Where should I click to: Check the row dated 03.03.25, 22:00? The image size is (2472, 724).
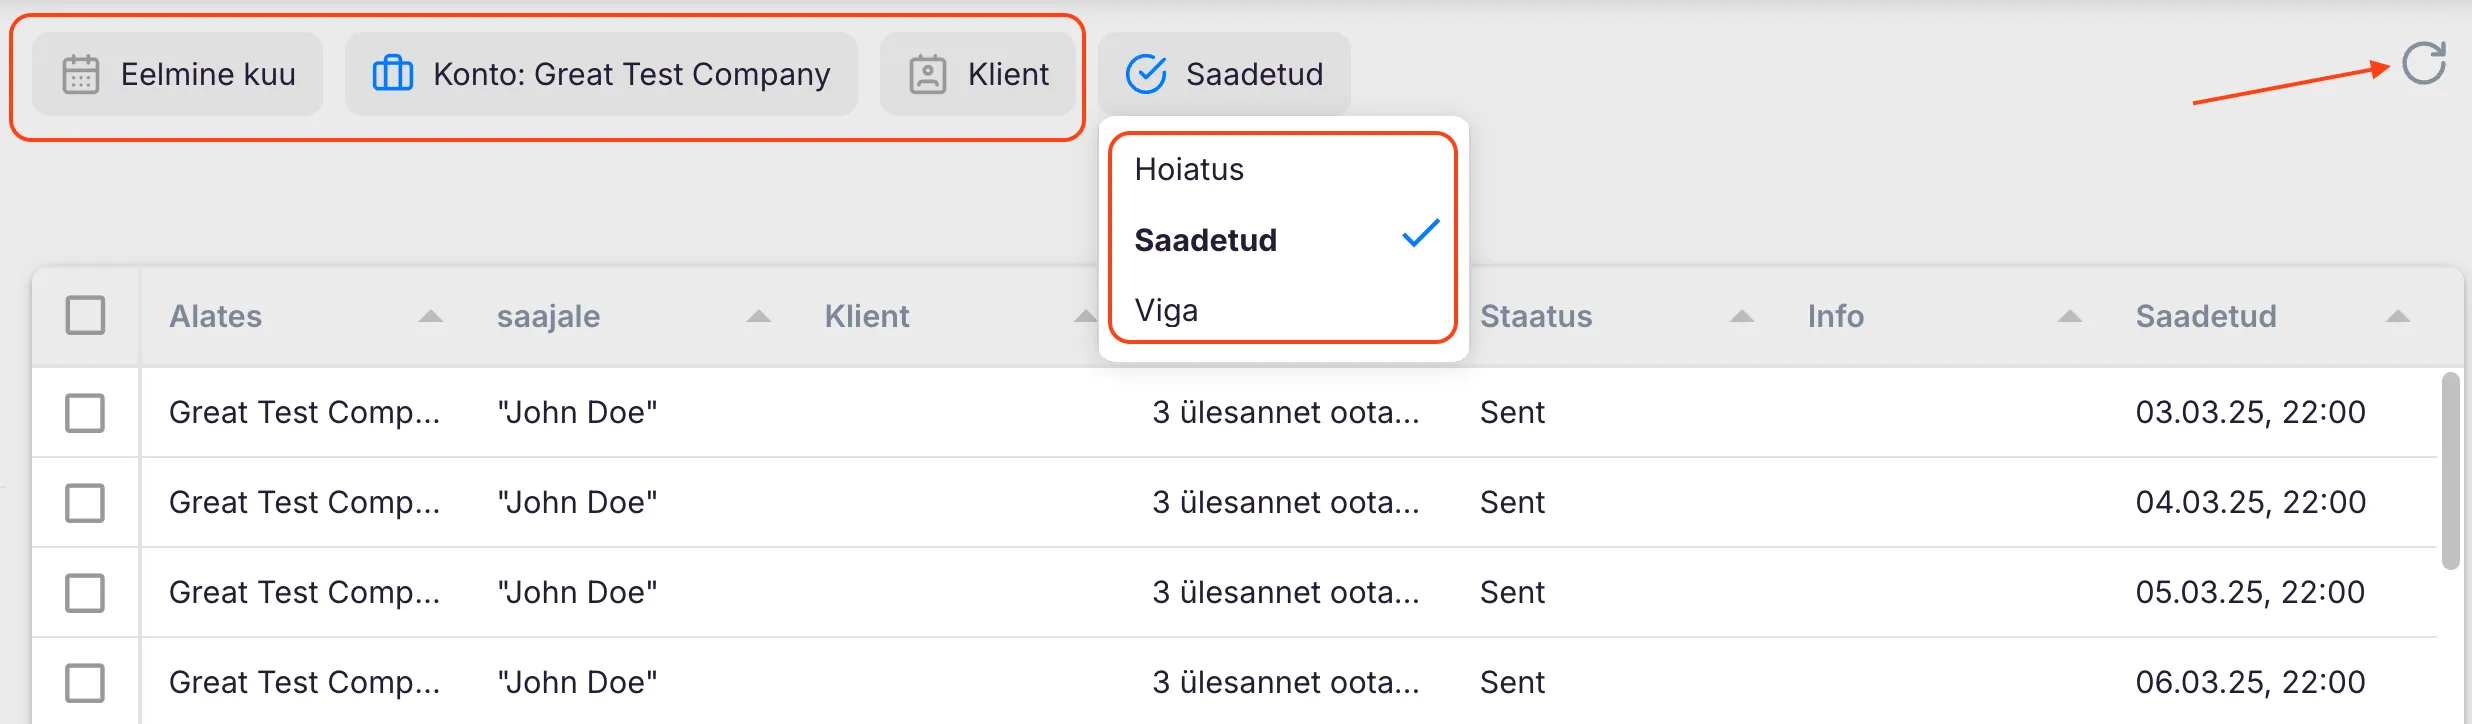[x=85, y=412]
